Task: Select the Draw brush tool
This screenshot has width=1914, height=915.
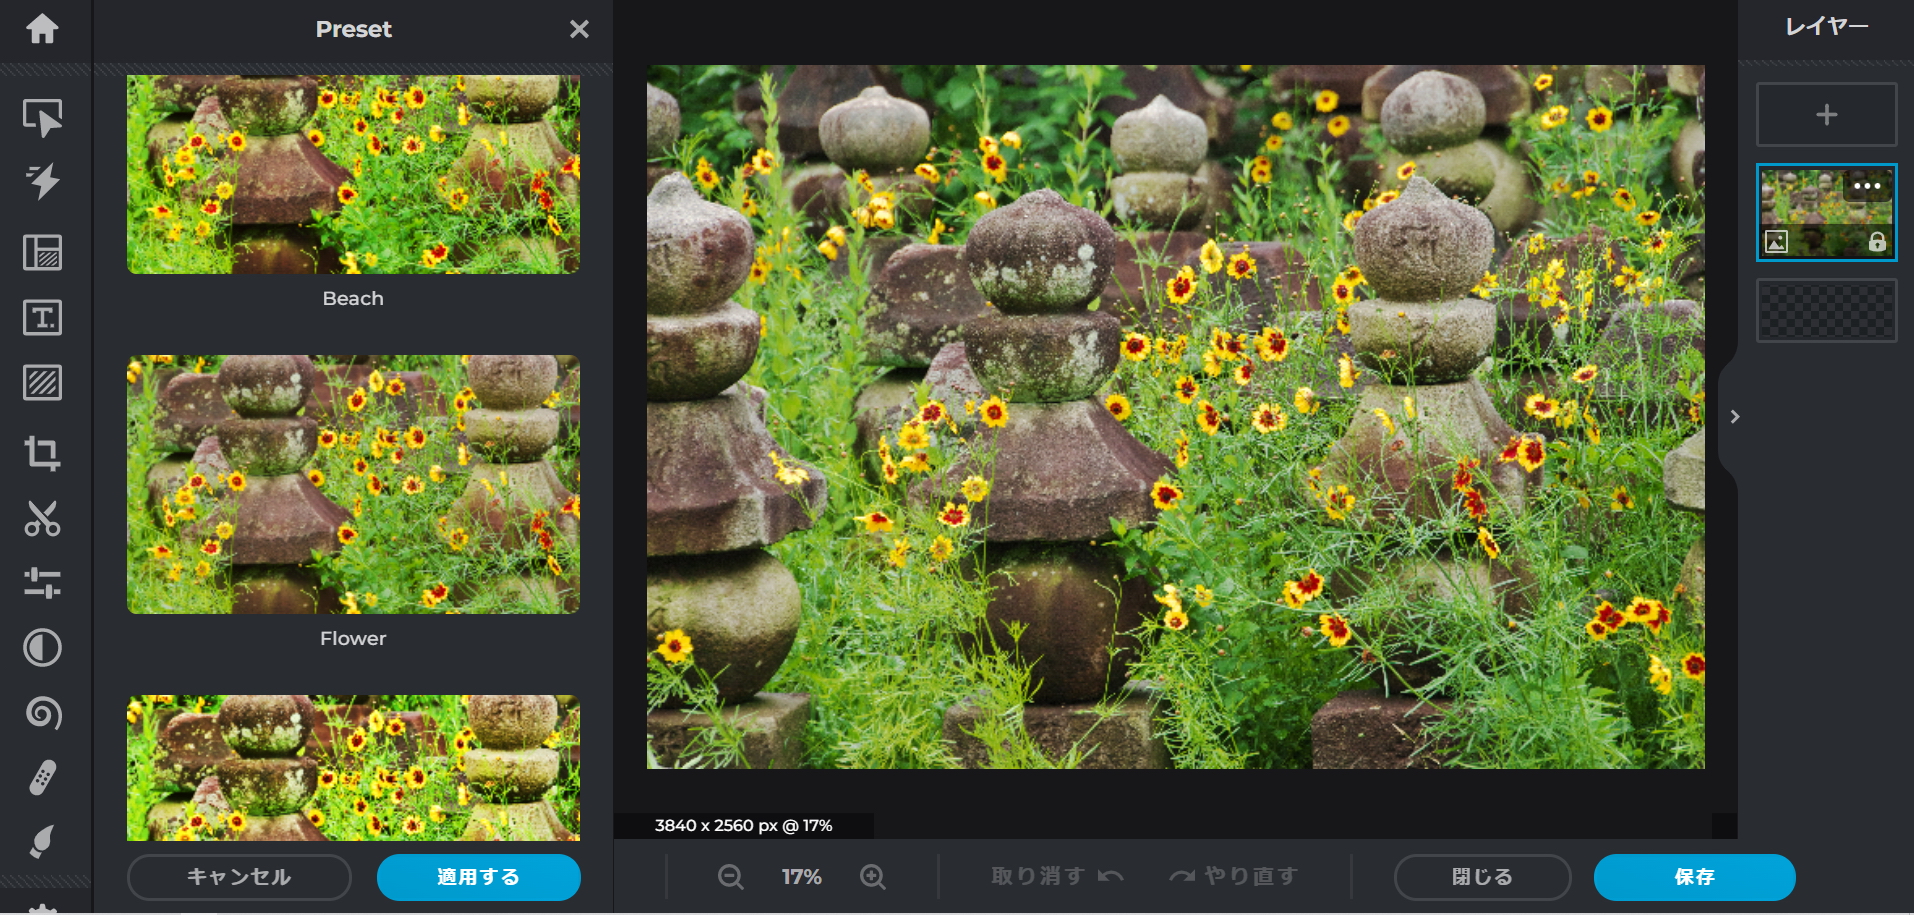Action: click(42, 842)
